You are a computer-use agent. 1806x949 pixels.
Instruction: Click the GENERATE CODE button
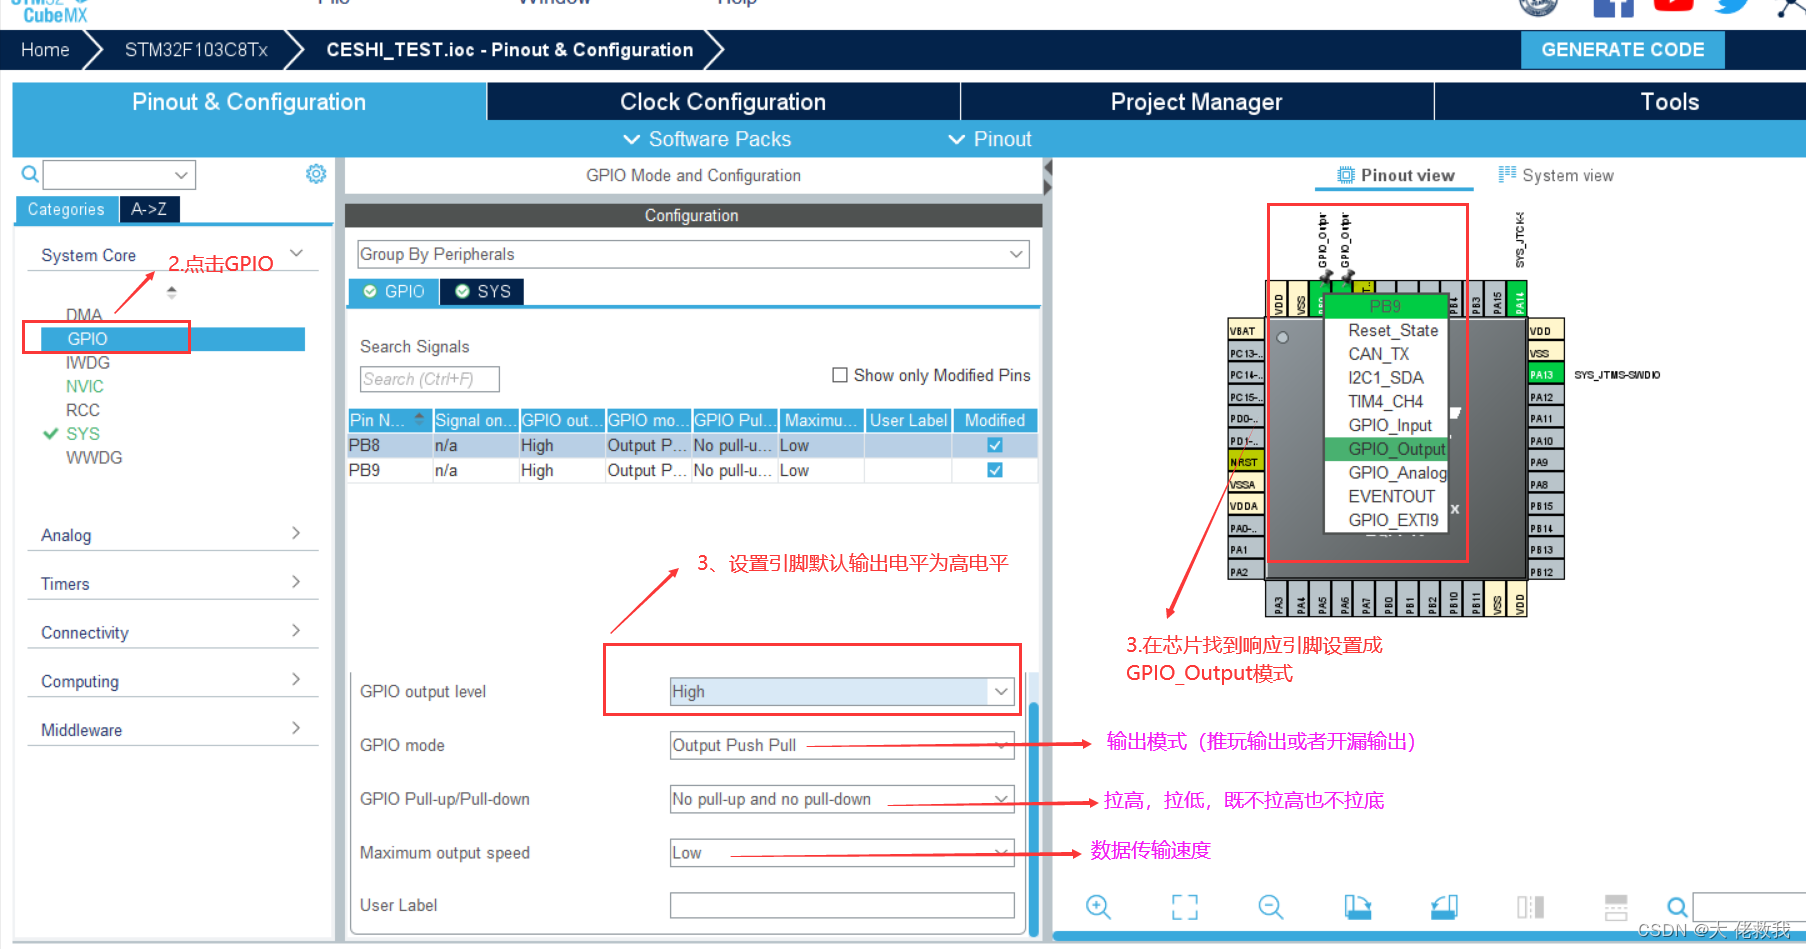click(x=1622, y=49)
